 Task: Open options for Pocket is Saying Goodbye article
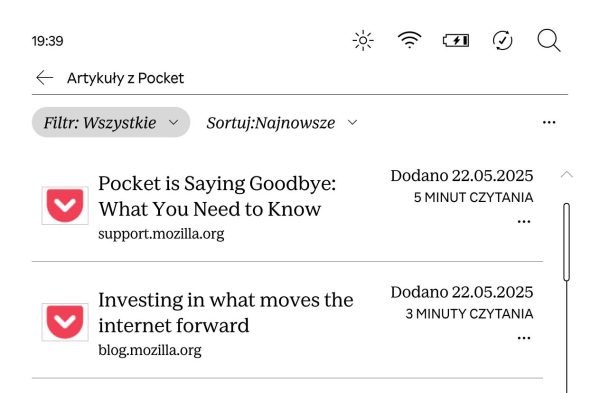pyautogui.click(x=524, y=222)
